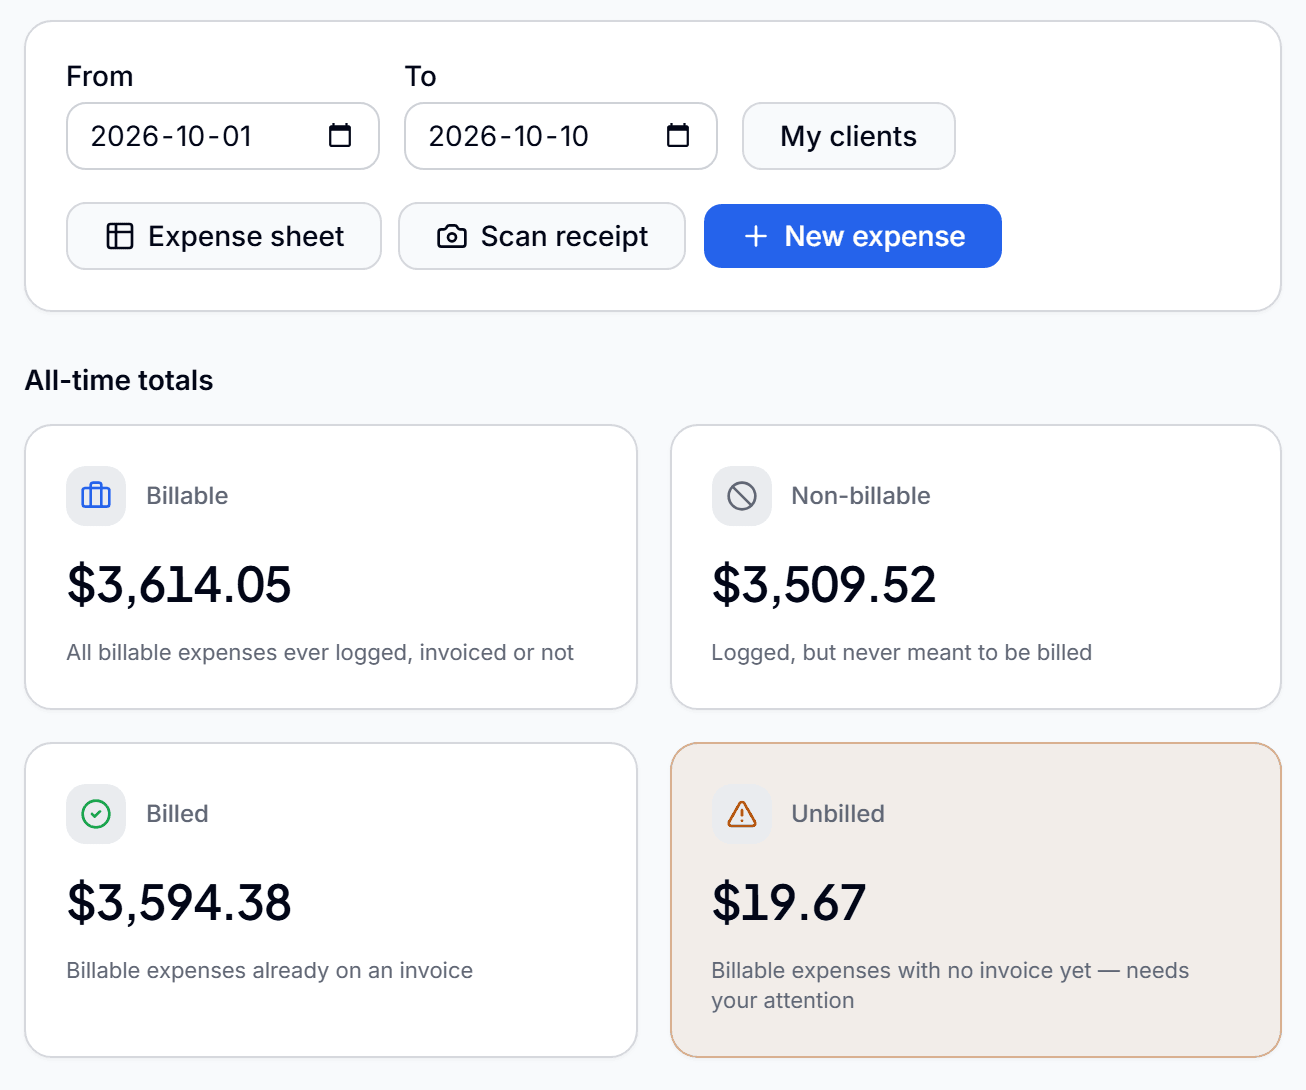Click the green checkmark icon on Billed card
Viewport: 1306px width, 1090px height.
[96, 814]
